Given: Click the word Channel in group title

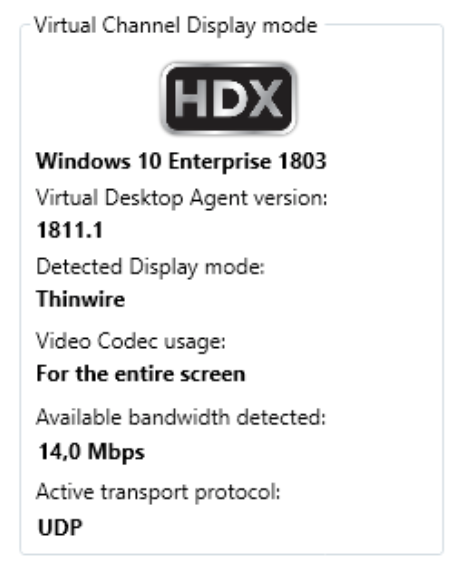Looking at the screenshot, I should click(x=141, y=25).
